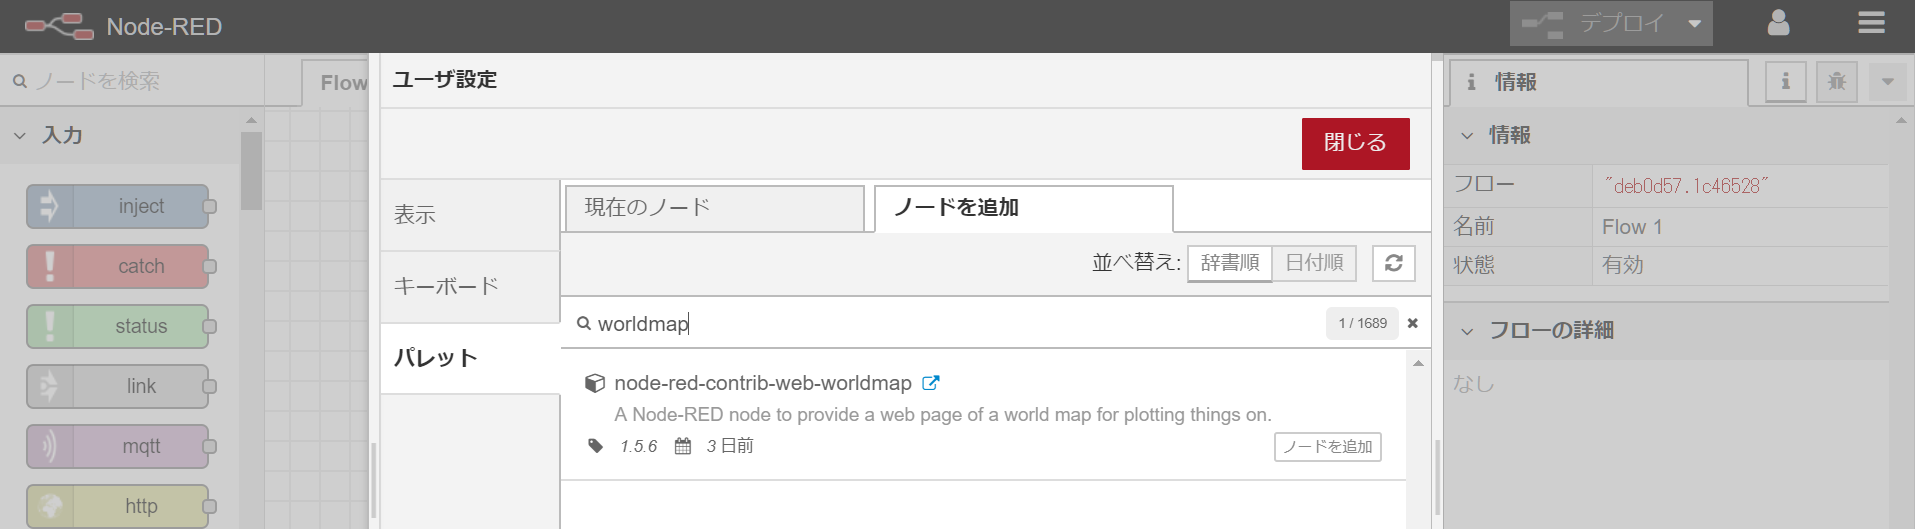This screenshot has width=1915, height=529.
Task: Open node-red-contrib-web-worldmap external link
Action: (930, 383)
